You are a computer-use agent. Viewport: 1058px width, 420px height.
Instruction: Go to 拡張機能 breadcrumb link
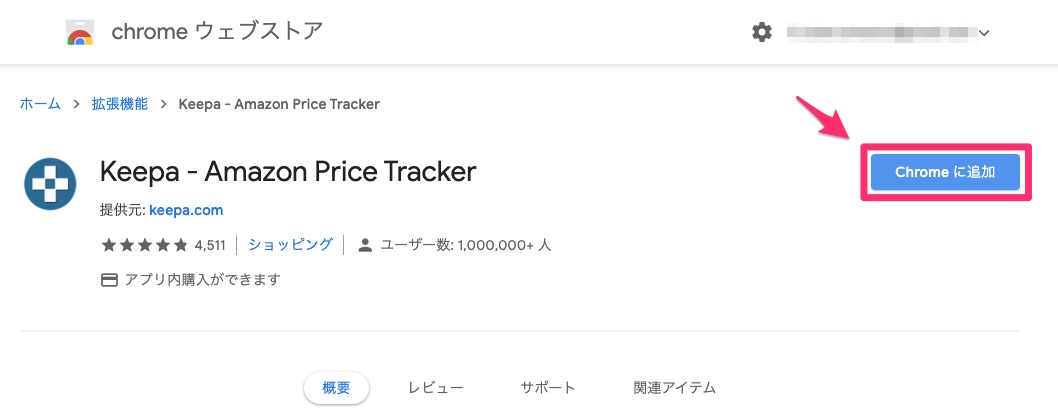tap(119, 104)
